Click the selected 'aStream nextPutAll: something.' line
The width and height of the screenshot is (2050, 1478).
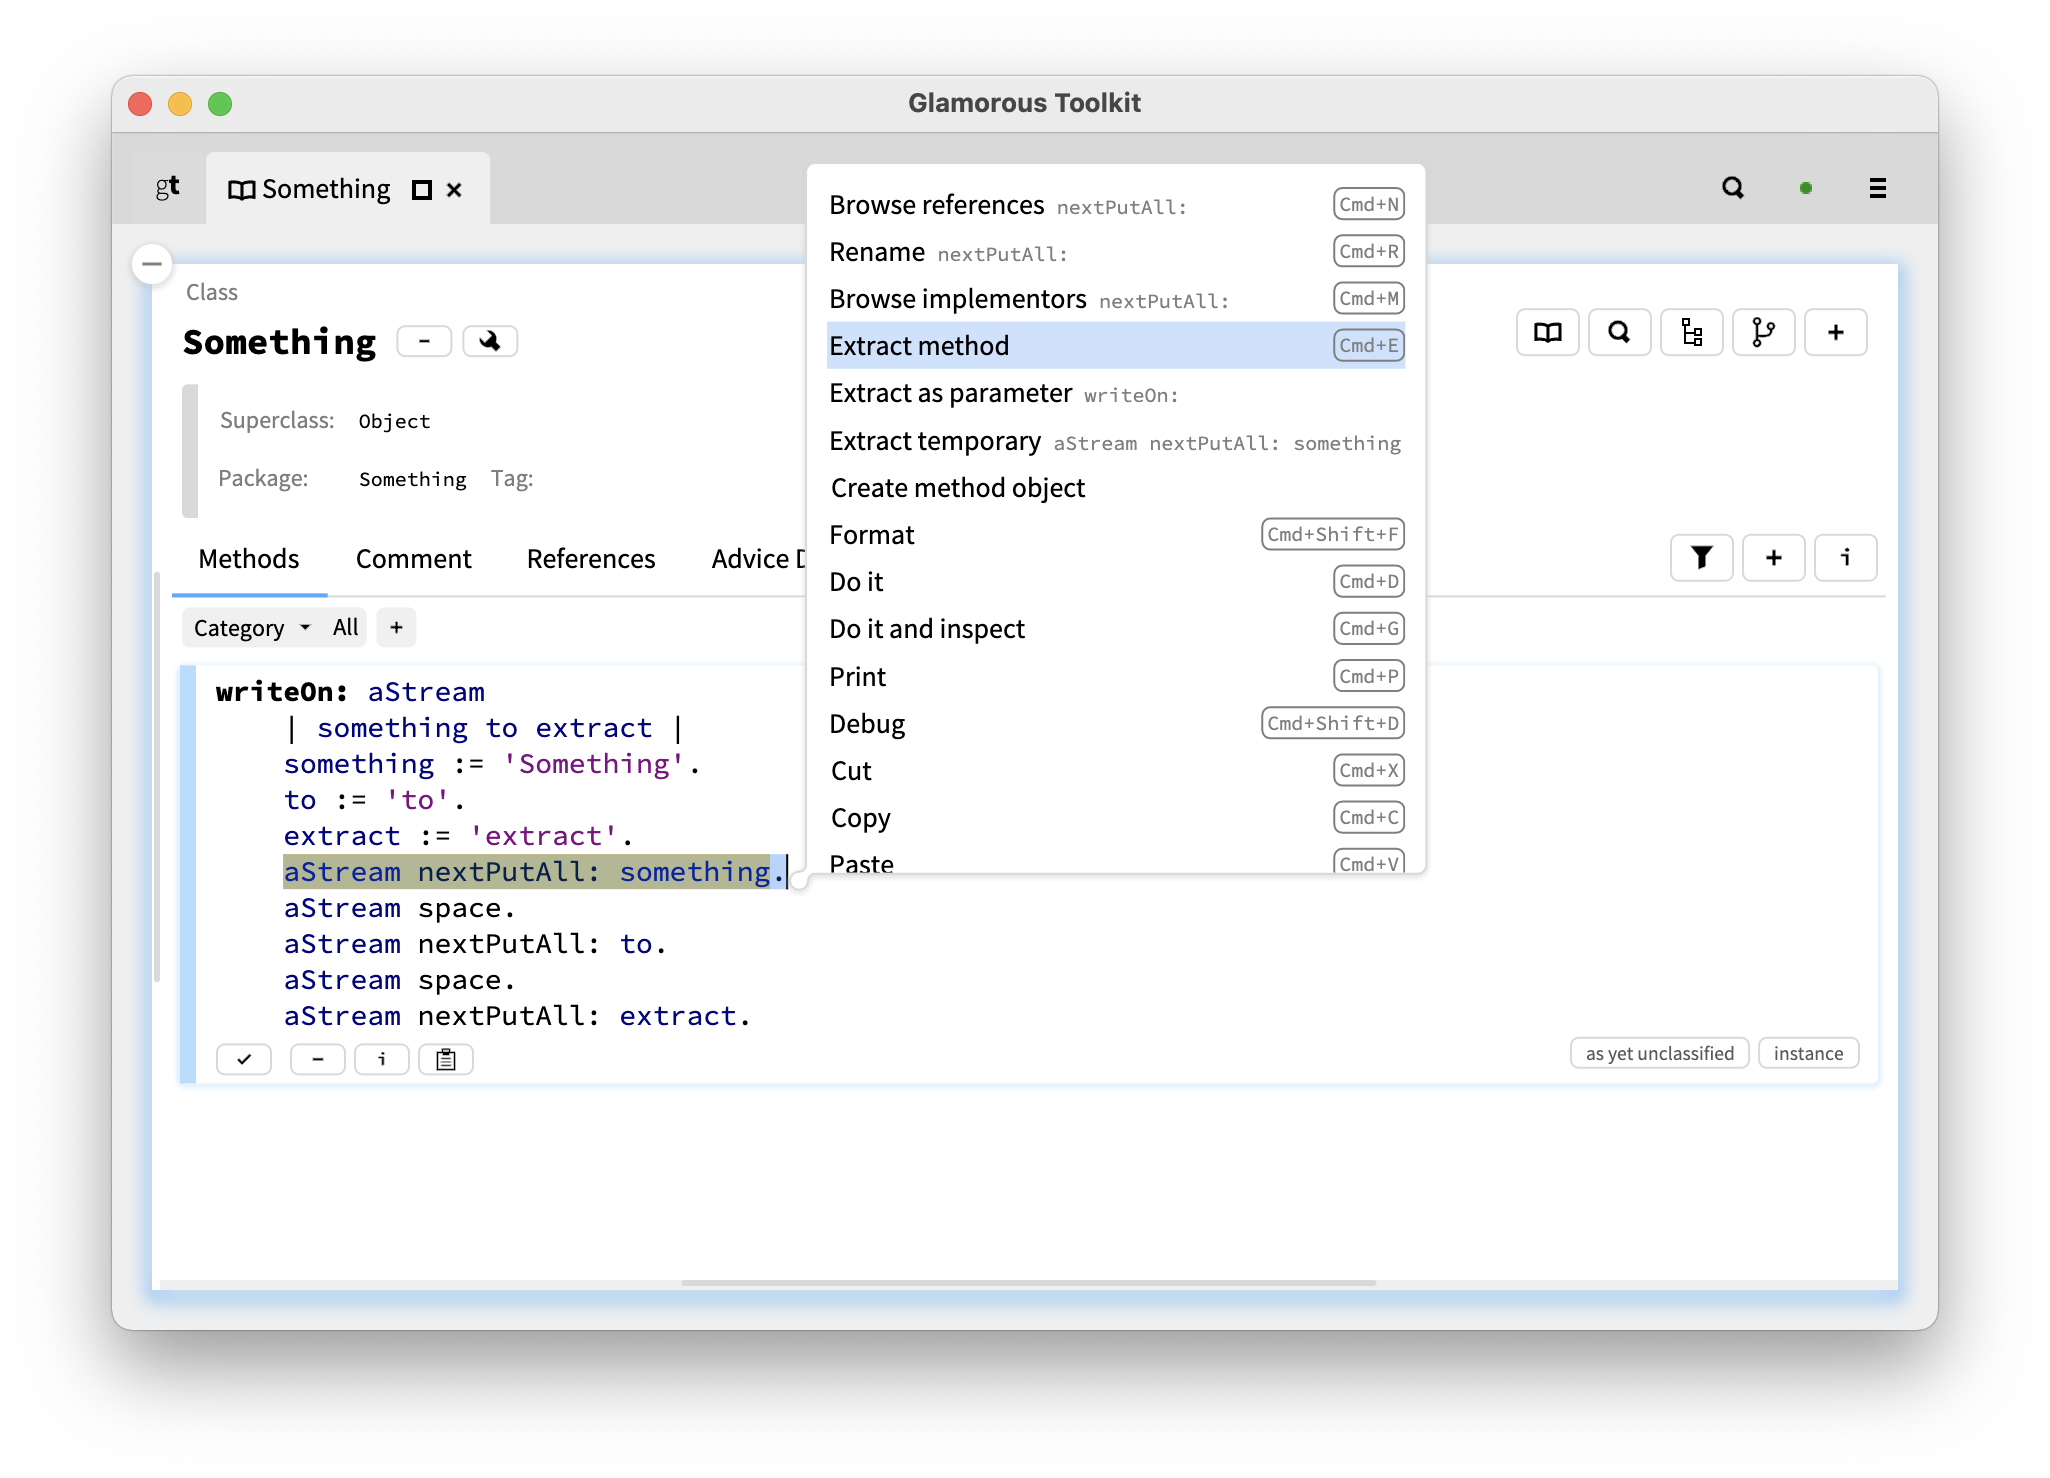[535, 872]
